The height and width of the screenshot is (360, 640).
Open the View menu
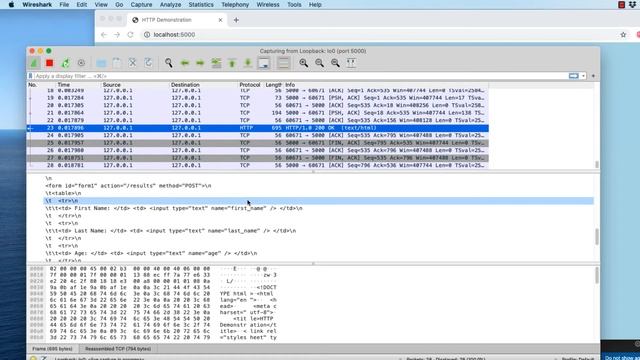101,4
